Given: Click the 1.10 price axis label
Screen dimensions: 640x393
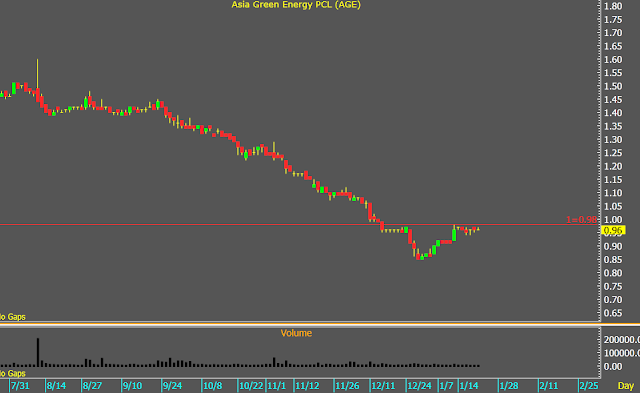Looking at the screenshot, I should 613,193.
